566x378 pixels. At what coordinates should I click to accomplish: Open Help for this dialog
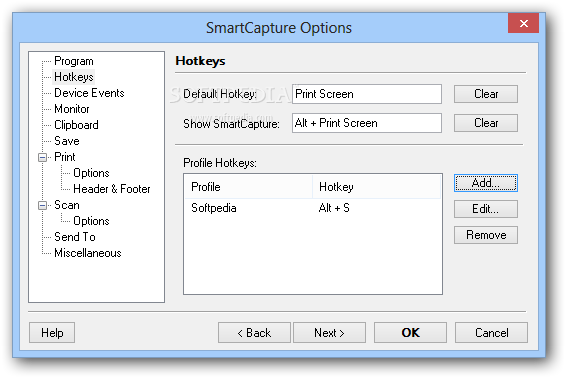[52, 333]
